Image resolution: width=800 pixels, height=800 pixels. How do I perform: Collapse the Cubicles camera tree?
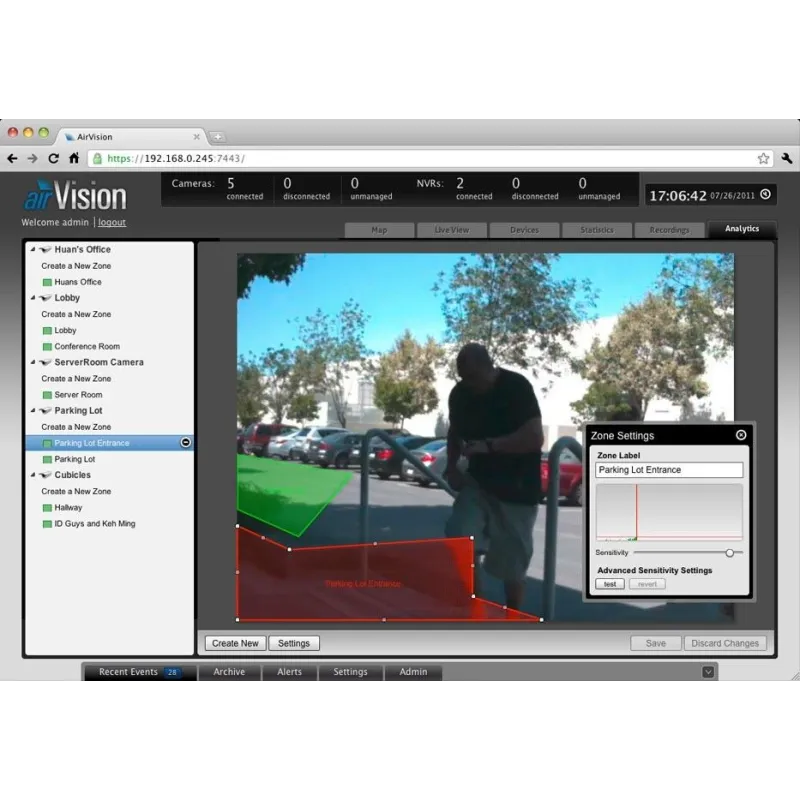[32, 475]
